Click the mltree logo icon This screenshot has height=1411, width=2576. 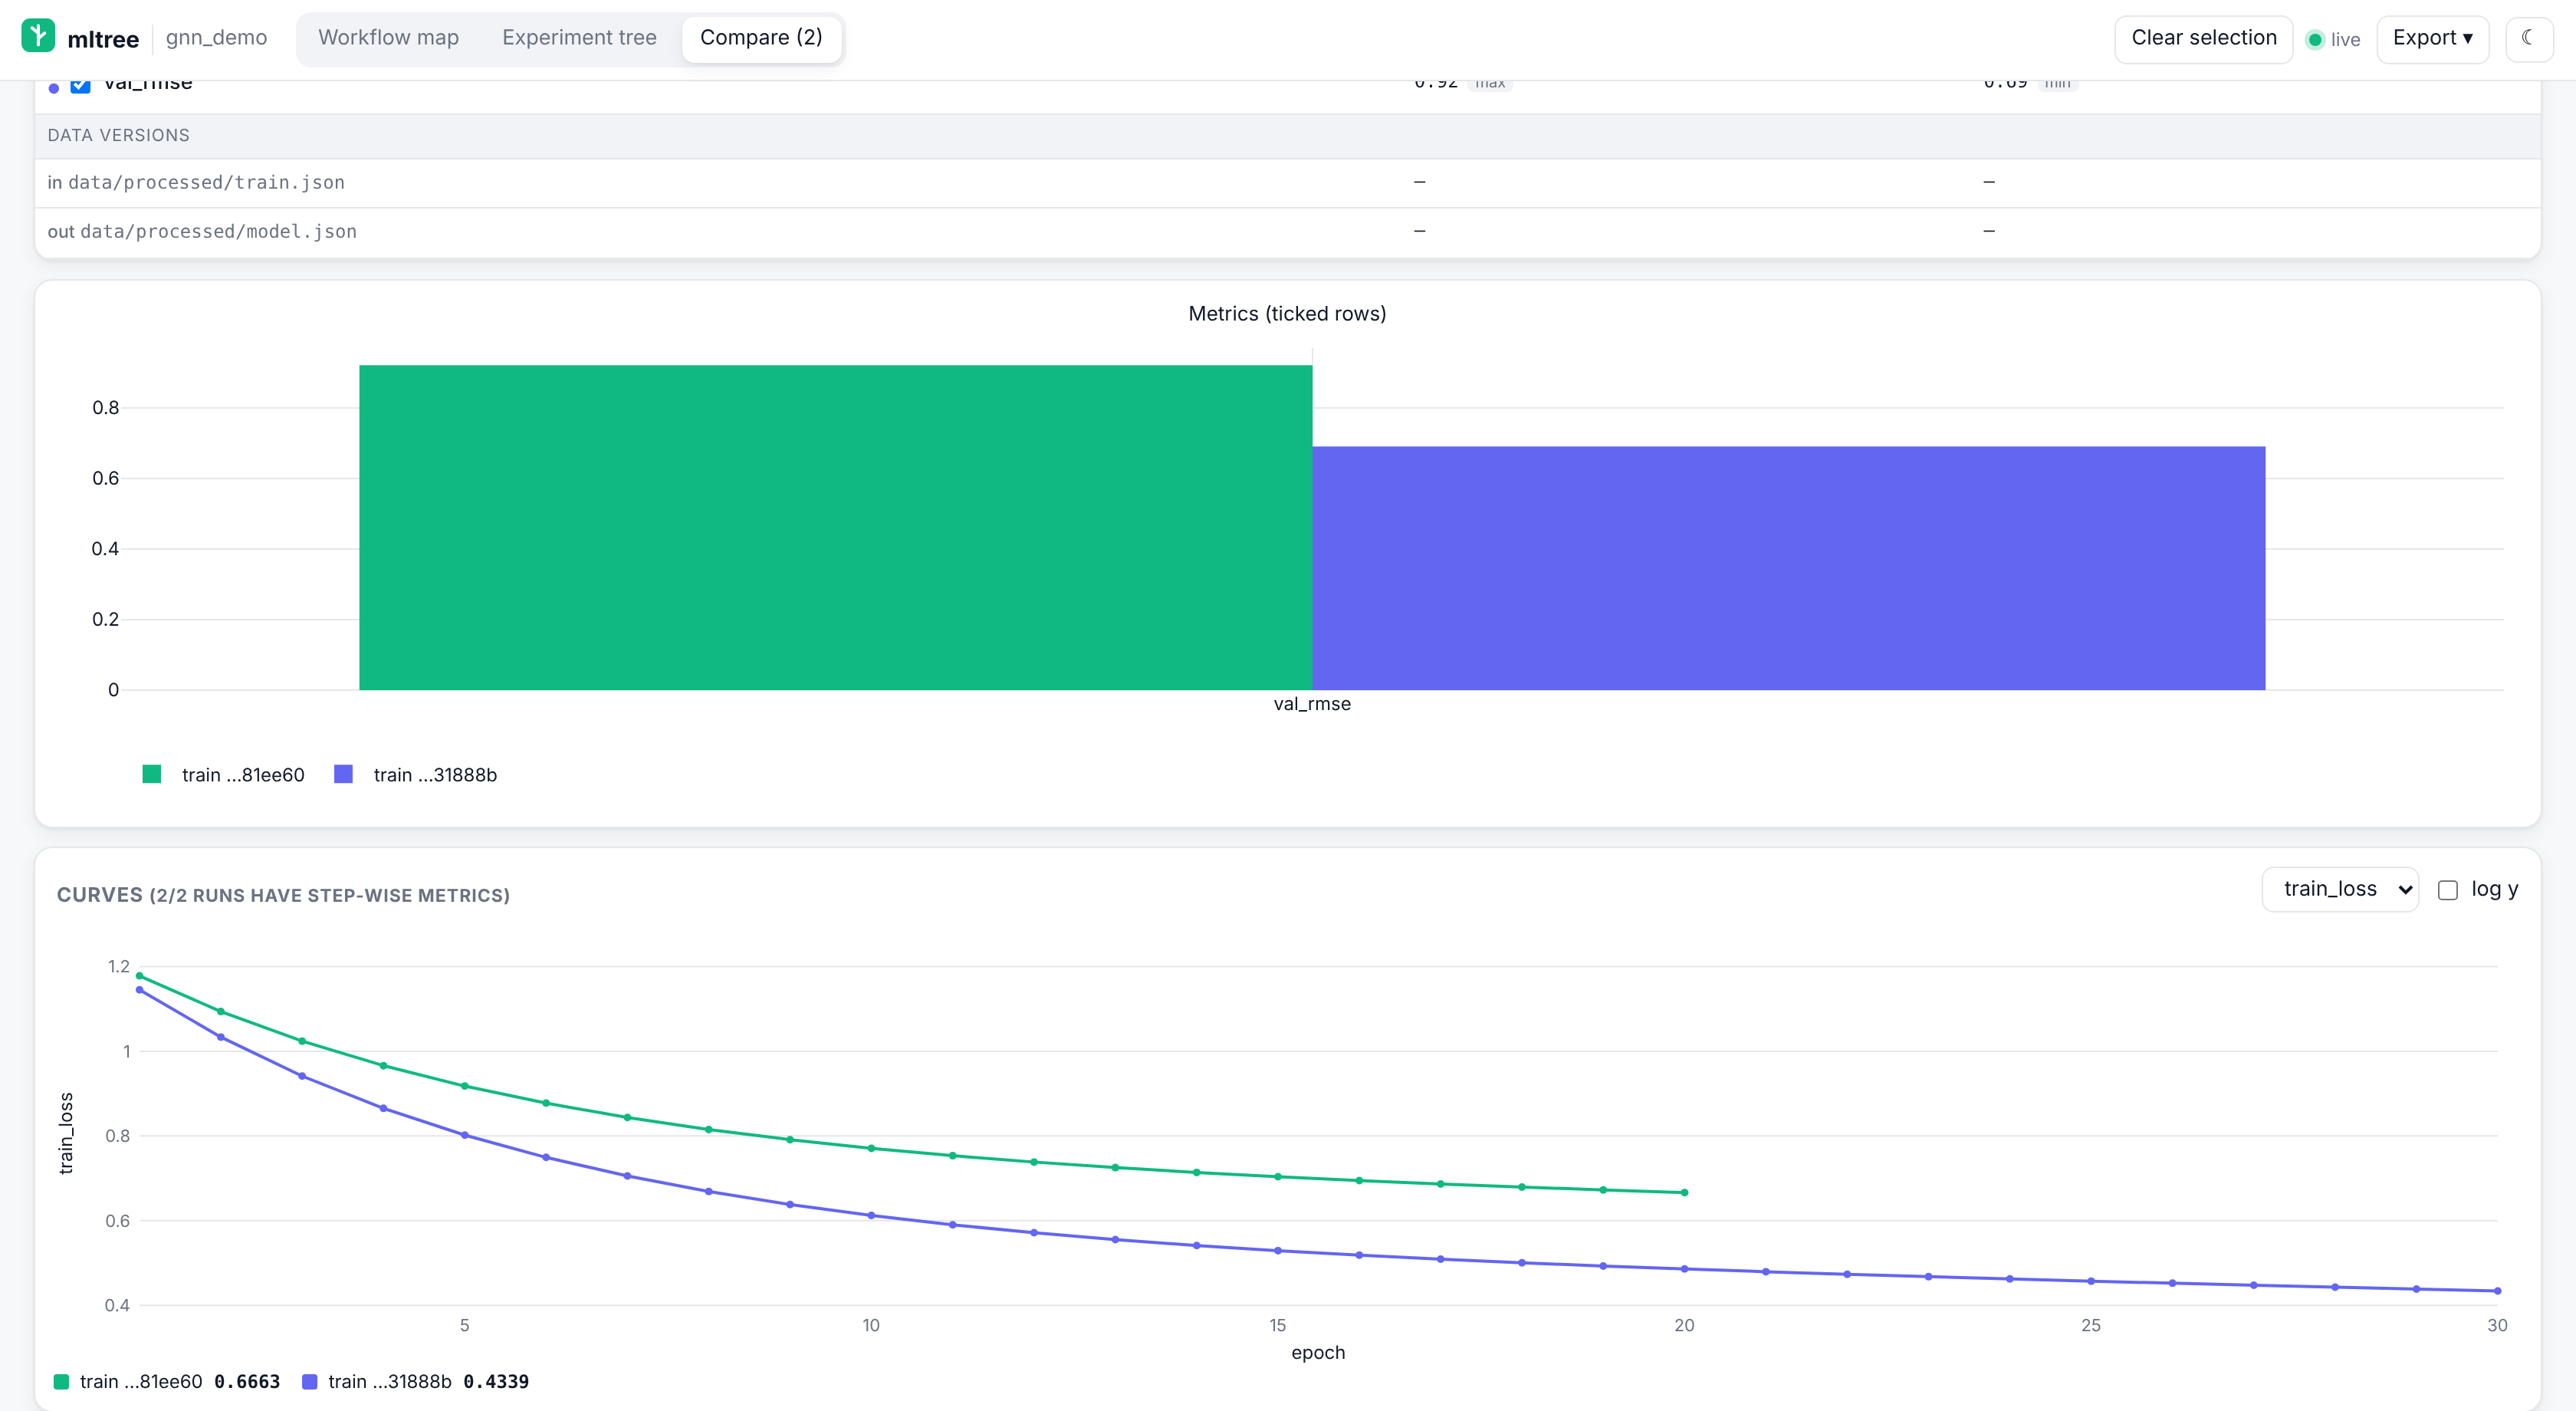(x=38, y=37)
